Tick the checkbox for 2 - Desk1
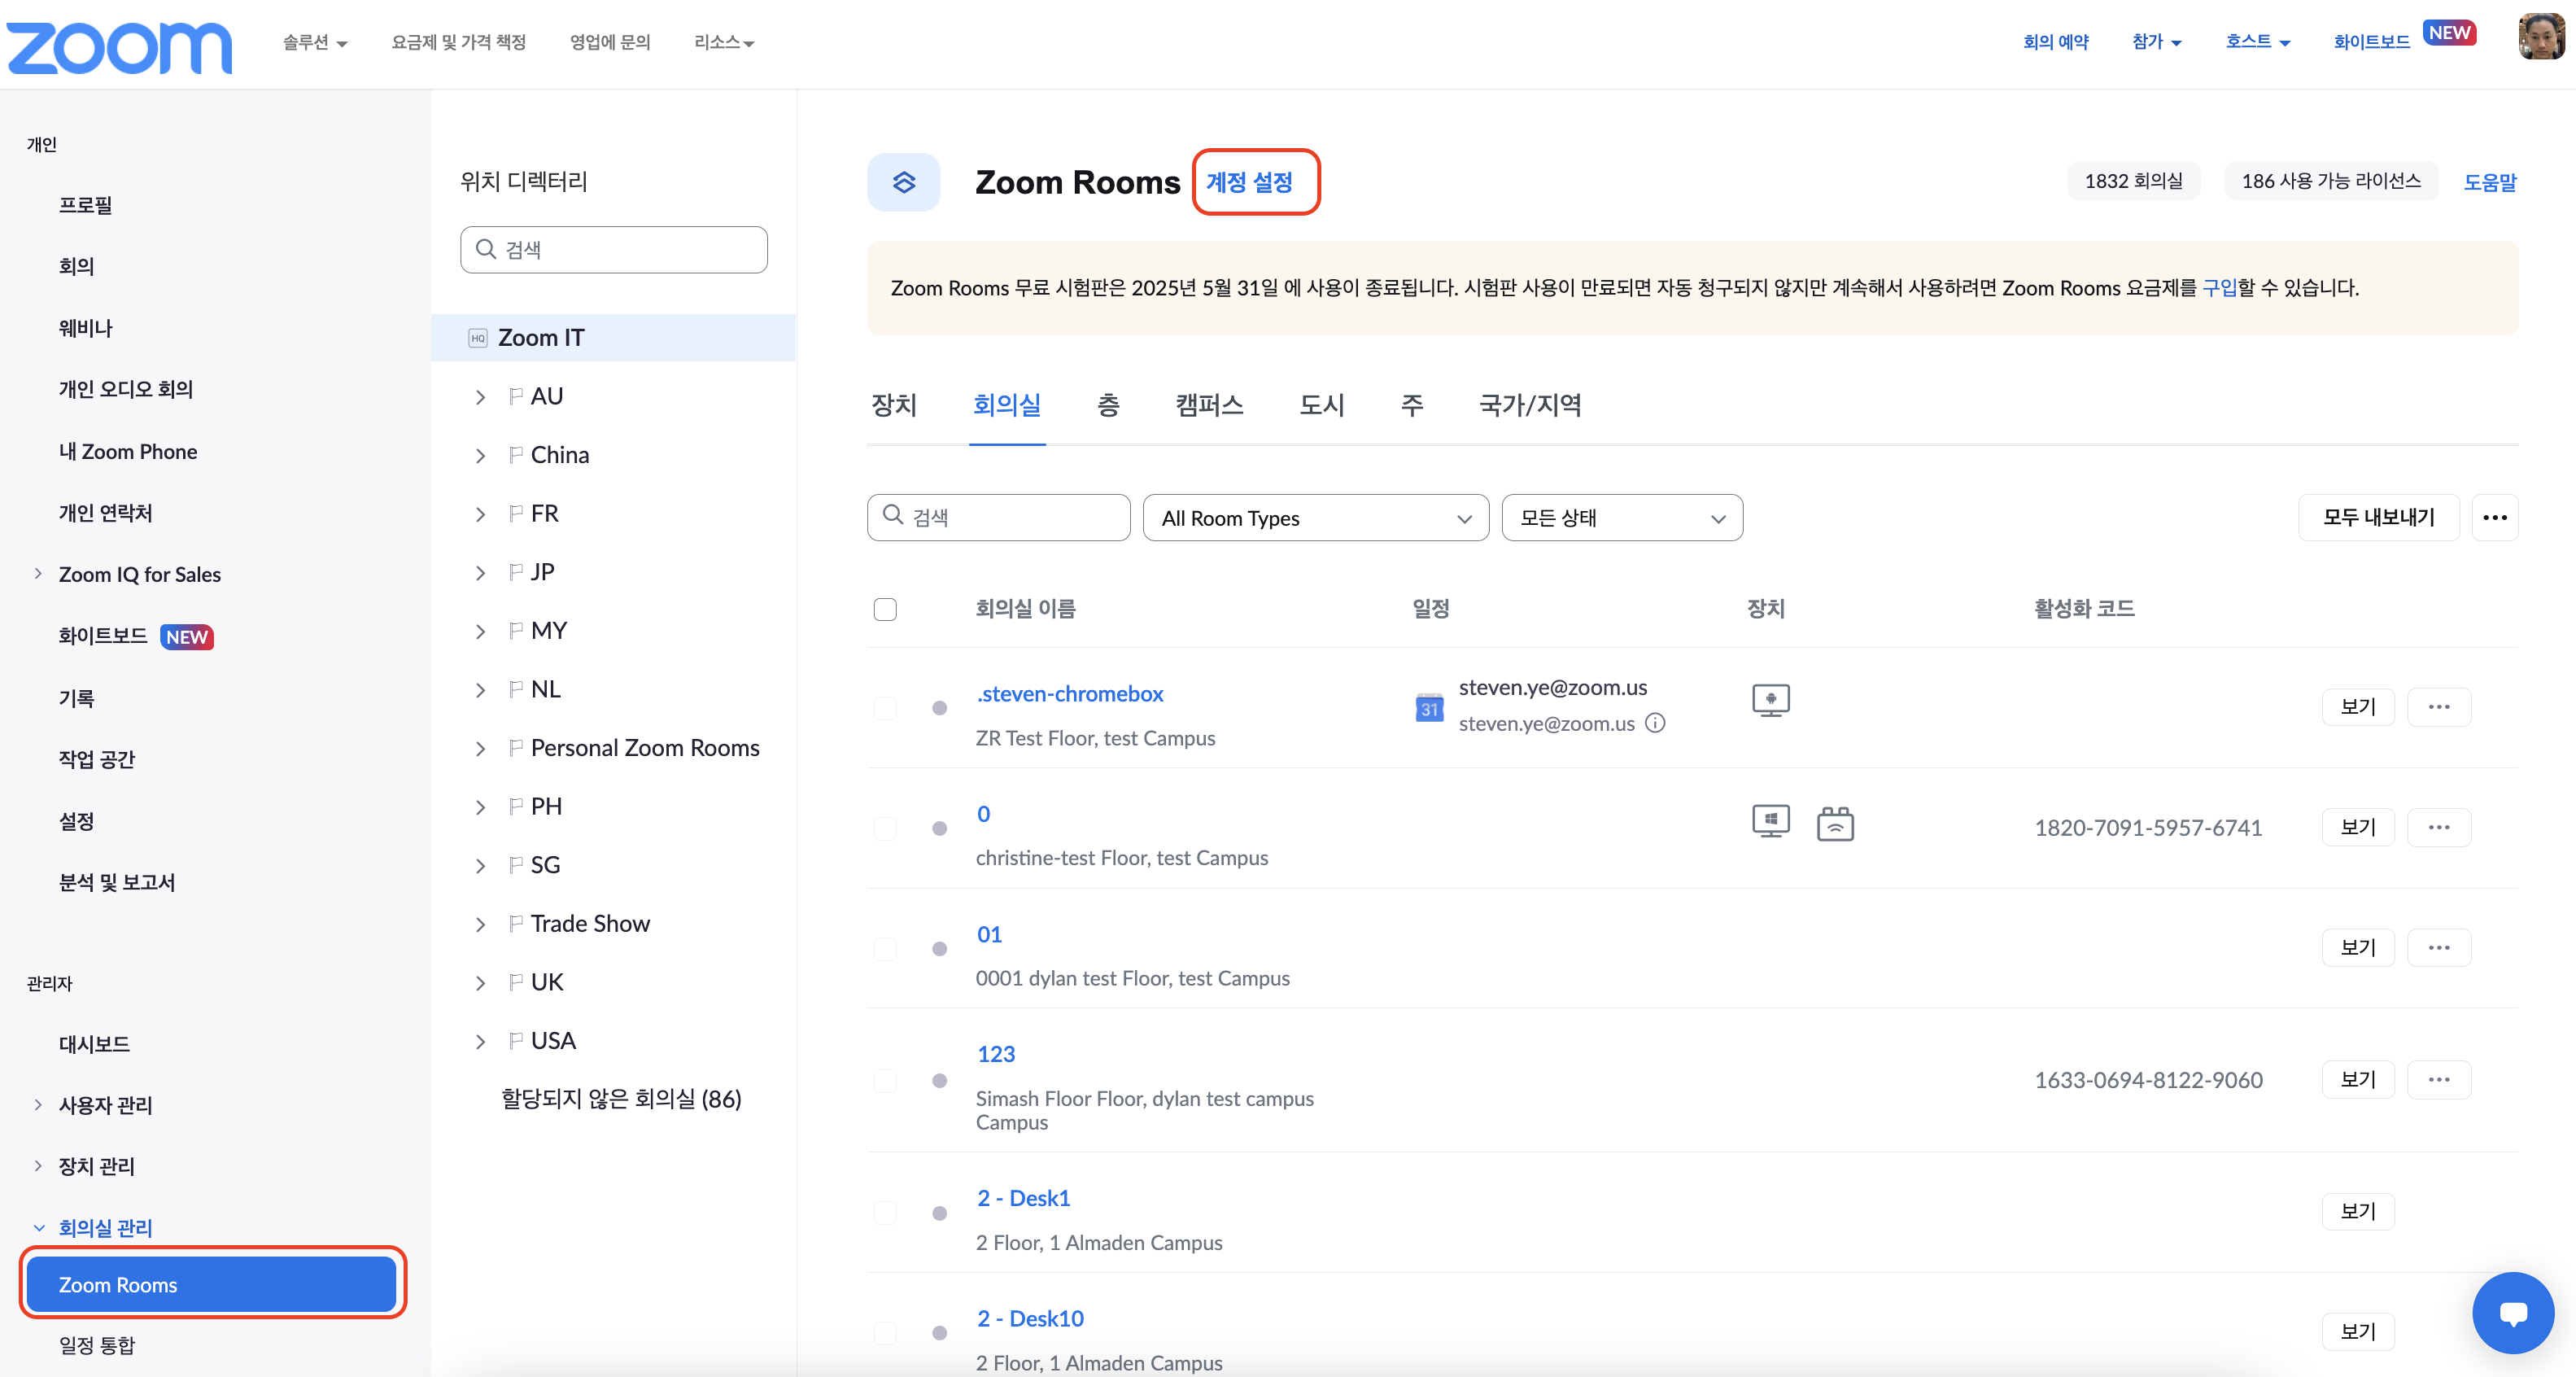The width and height of the screenshot is (2576, 1377). tap(885, 1213)
